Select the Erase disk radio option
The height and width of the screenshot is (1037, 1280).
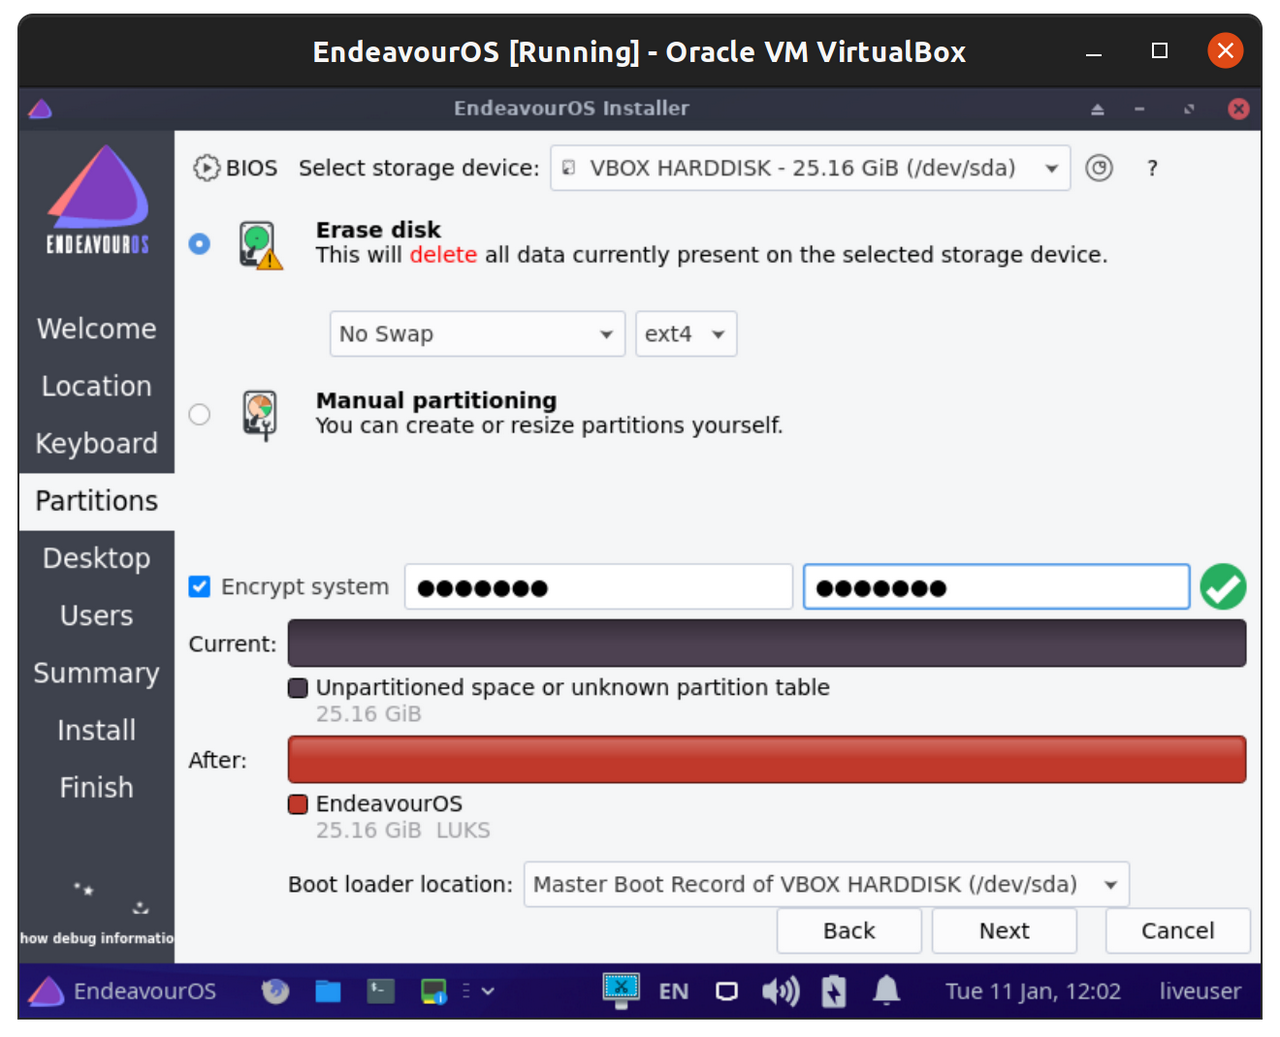point(200,244)
